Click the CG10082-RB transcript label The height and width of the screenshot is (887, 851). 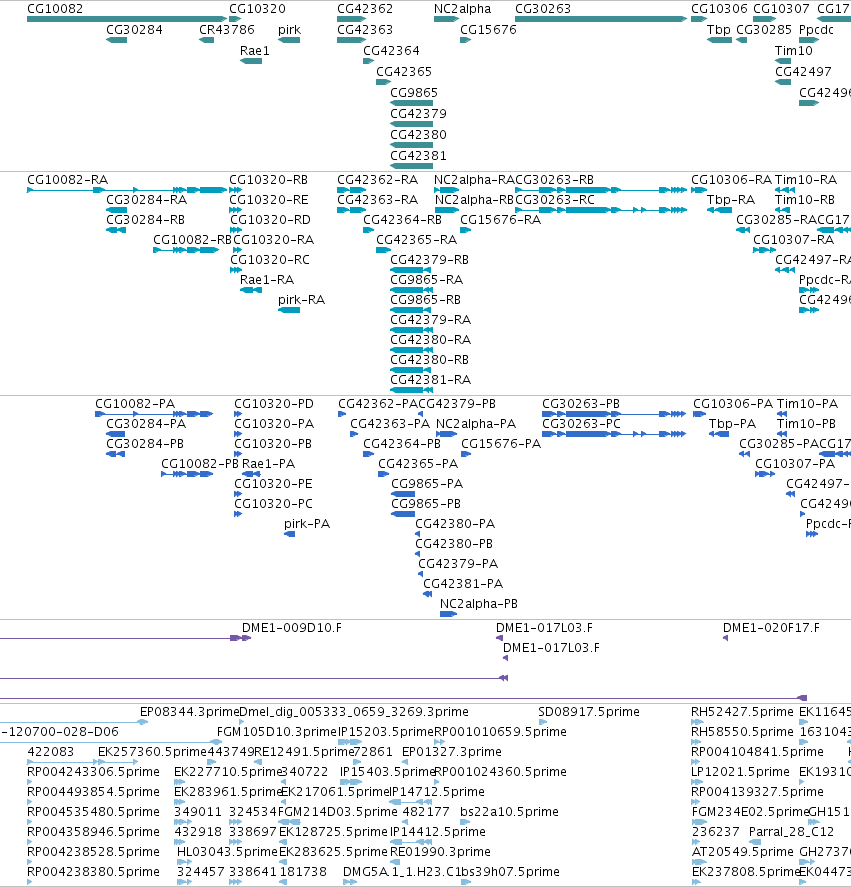pos(193,240)
